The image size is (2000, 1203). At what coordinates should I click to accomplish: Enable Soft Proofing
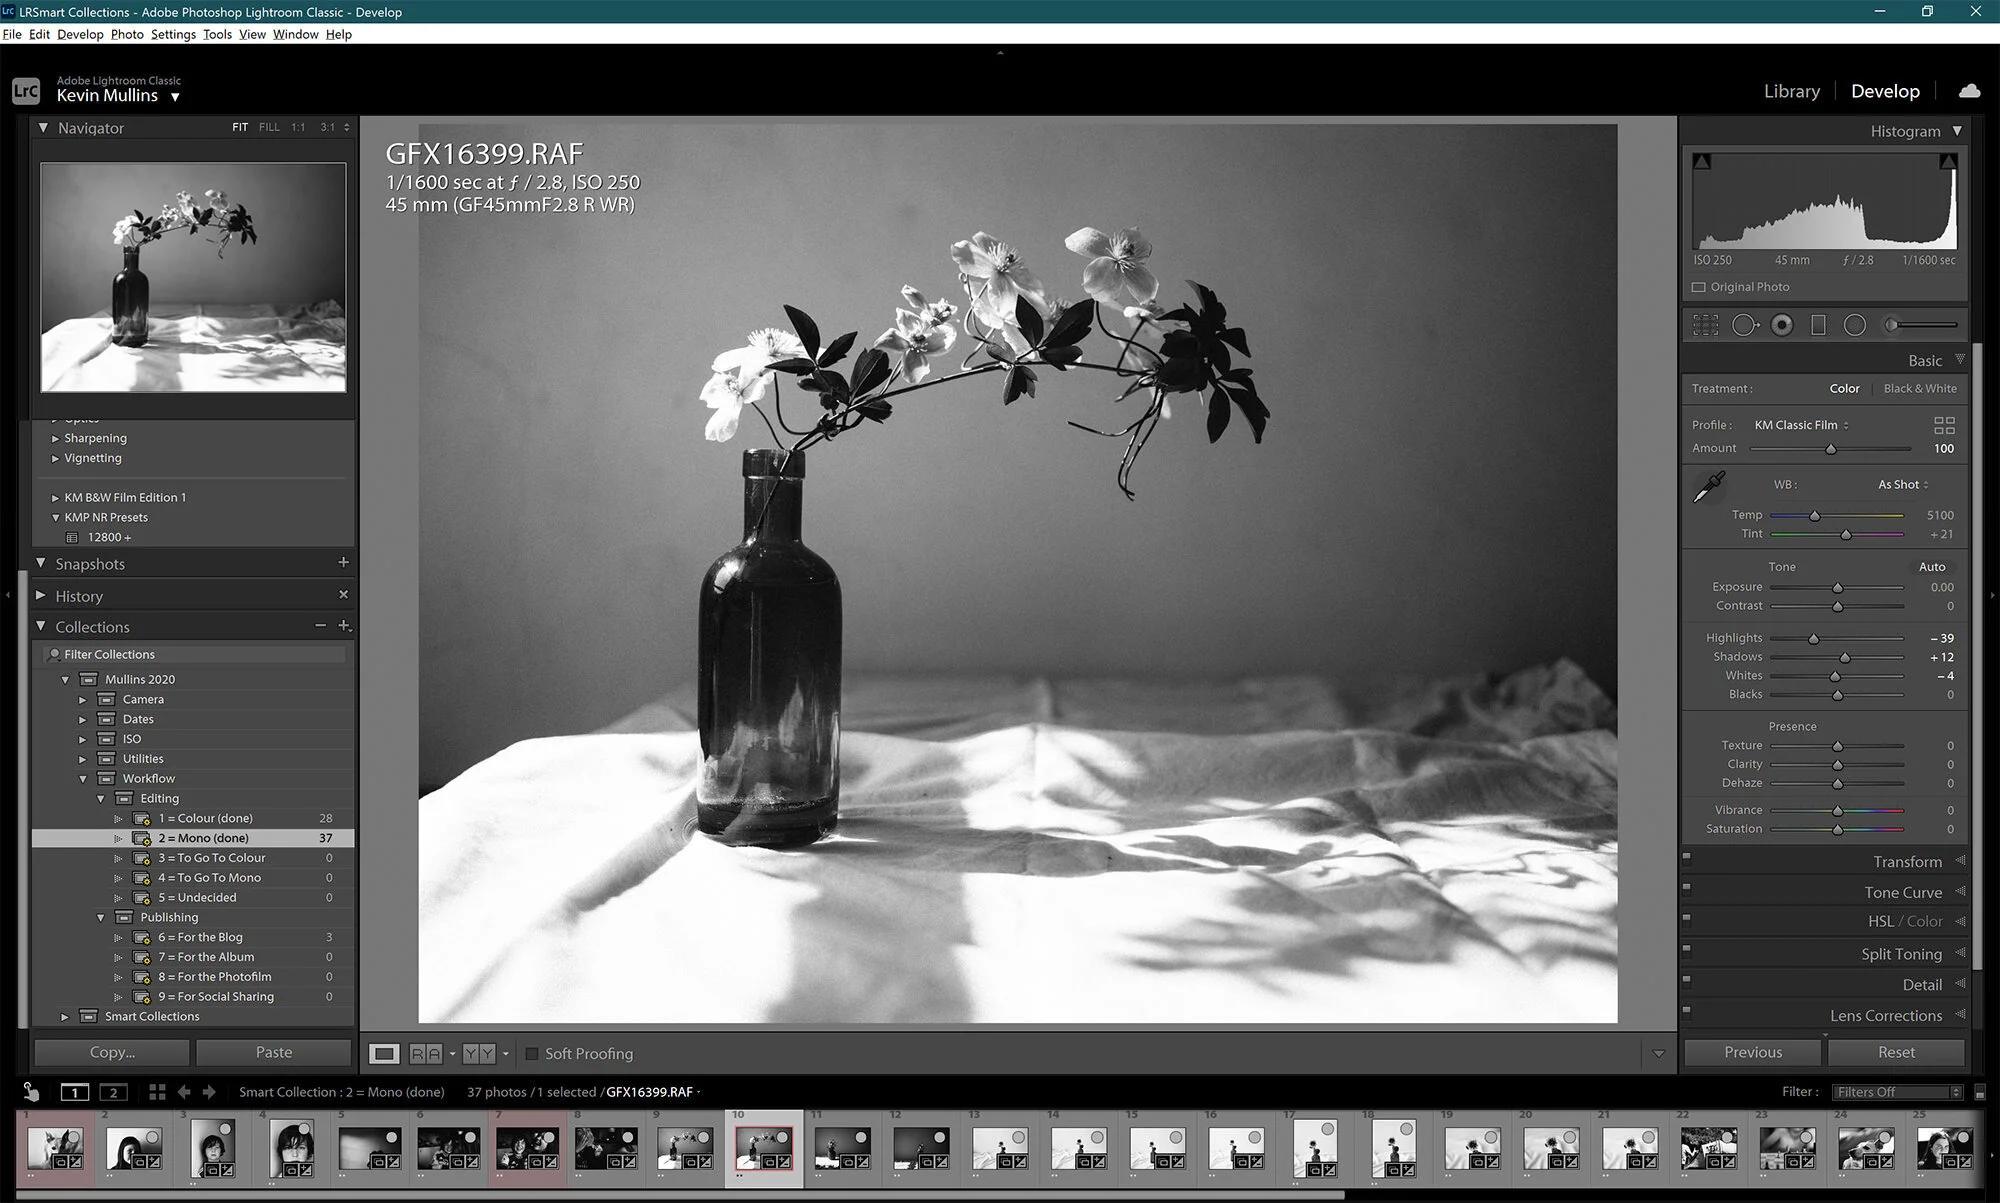click(x=532, y=1053)
